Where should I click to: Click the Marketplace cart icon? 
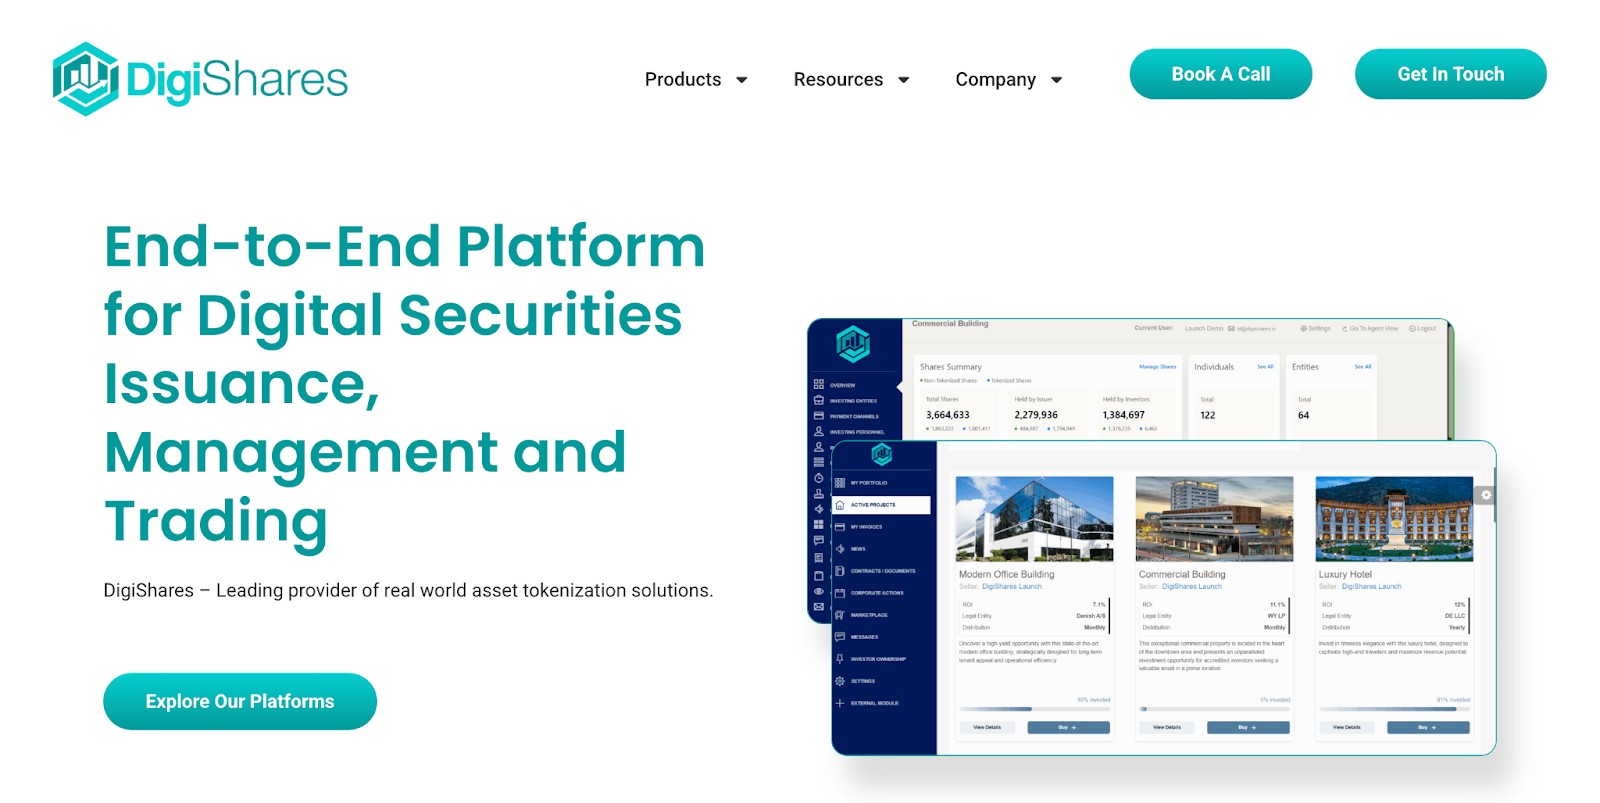point(840,615)
